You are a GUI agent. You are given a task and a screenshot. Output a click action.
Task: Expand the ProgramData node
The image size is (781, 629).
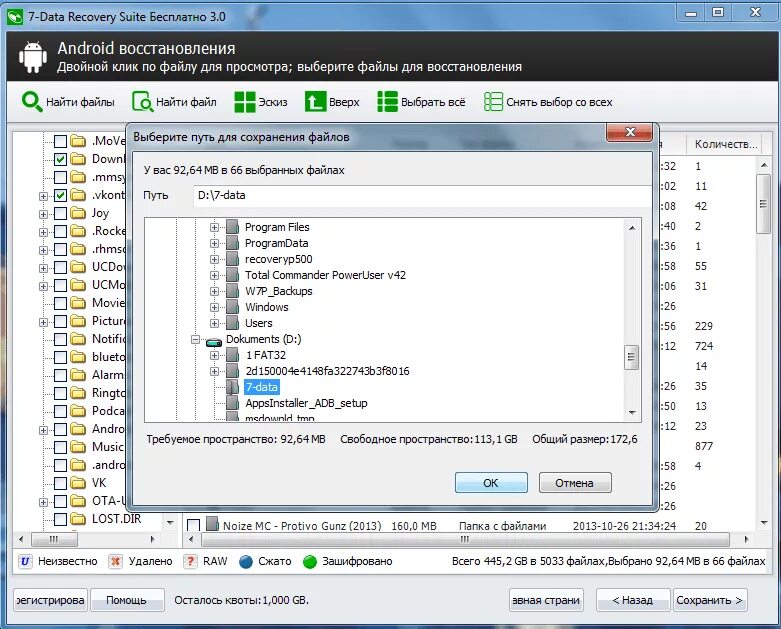pyautogui.click(x=214, y=244)
